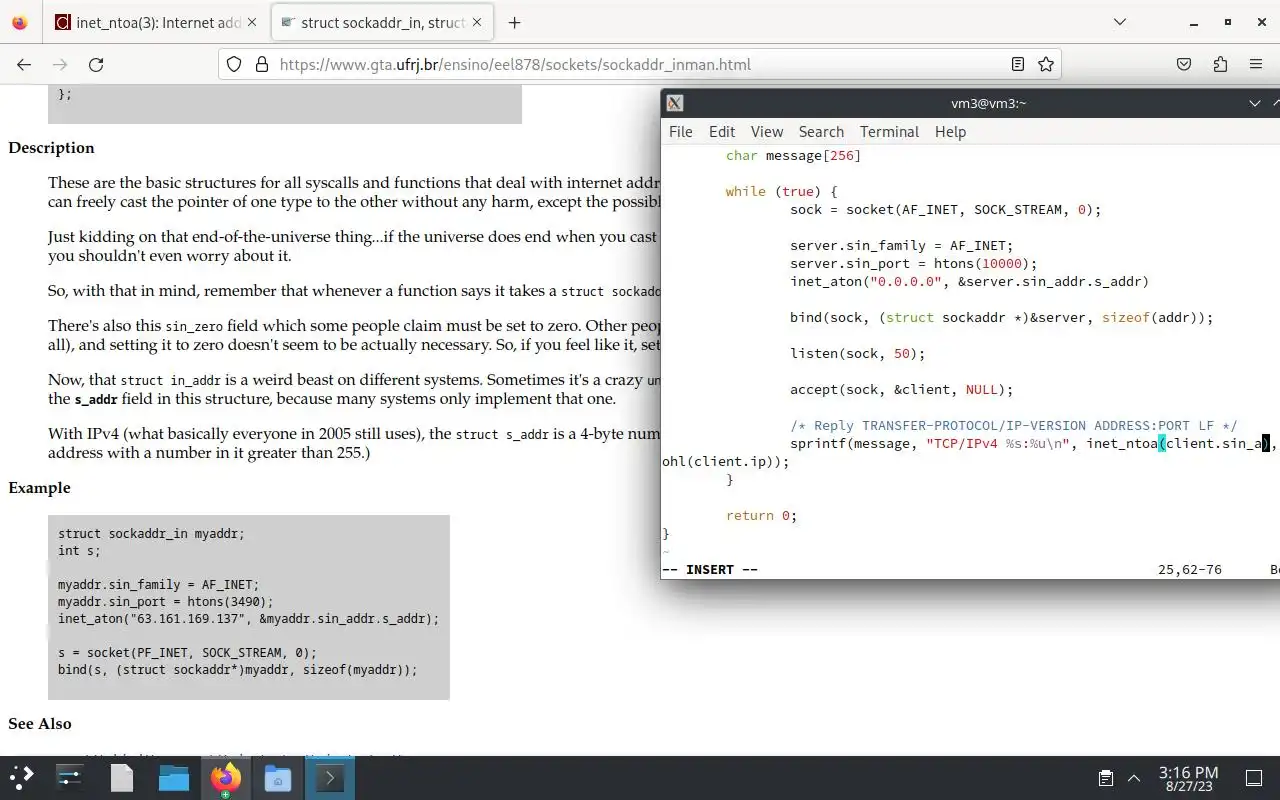The width and height of the screenshot is (1280, 800).
Task: Bookmark this page with the star
Action: [x=1046, y=64]
